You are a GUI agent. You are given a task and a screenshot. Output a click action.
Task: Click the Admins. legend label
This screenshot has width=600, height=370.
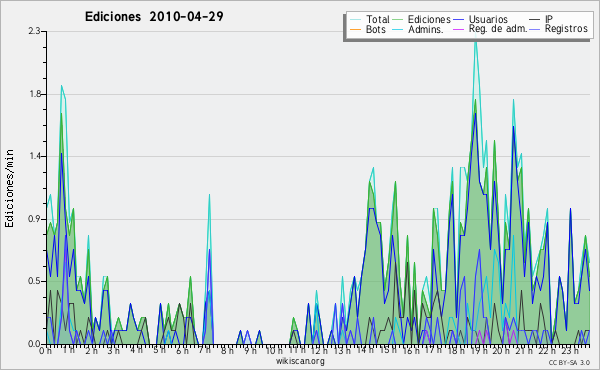tap(426, 29)
